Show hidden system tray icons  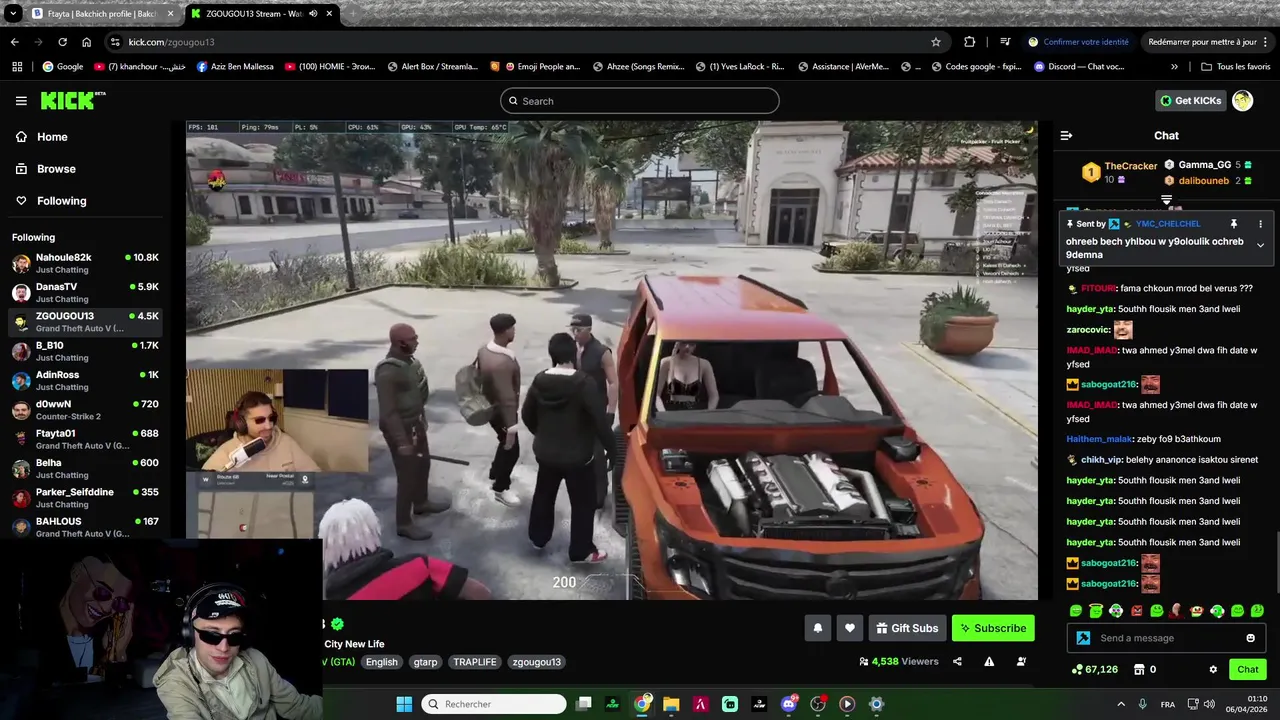click(1120, 704)
